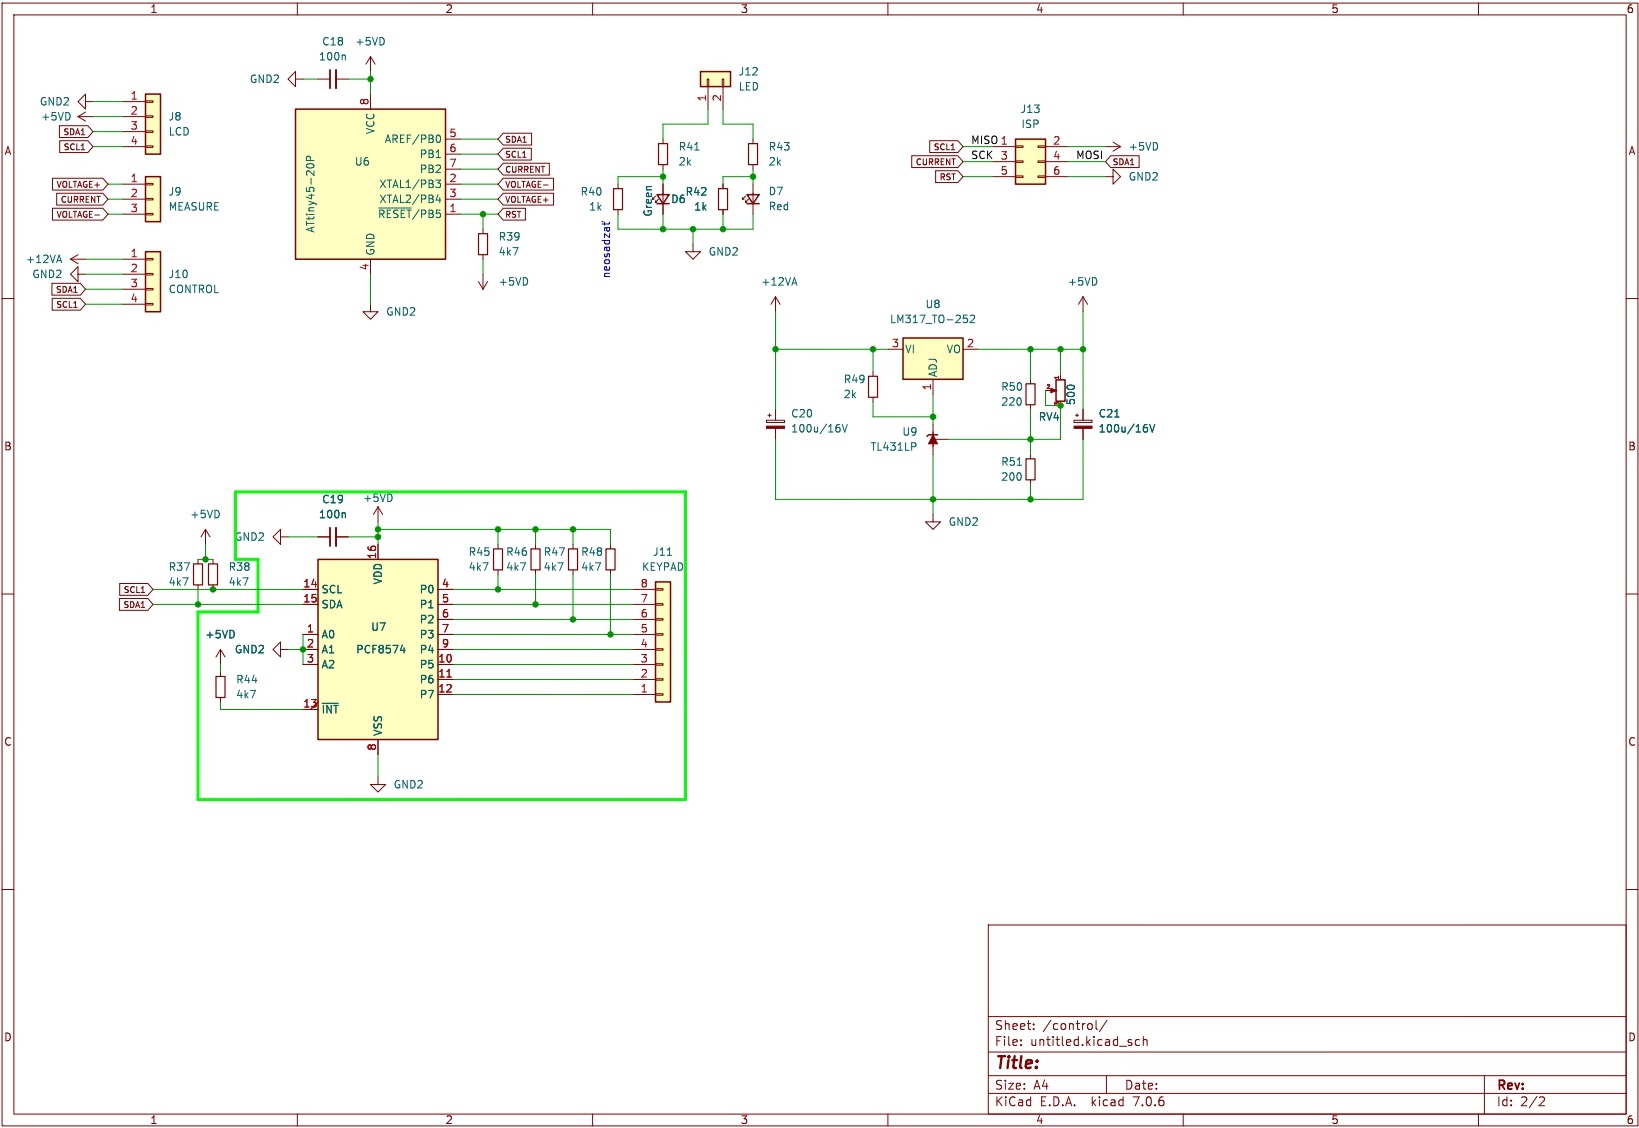Click the PCF8574 chip U7 body
Image resolution: width=1639 pixels, height=1128 pixels.
click(377, 650)
